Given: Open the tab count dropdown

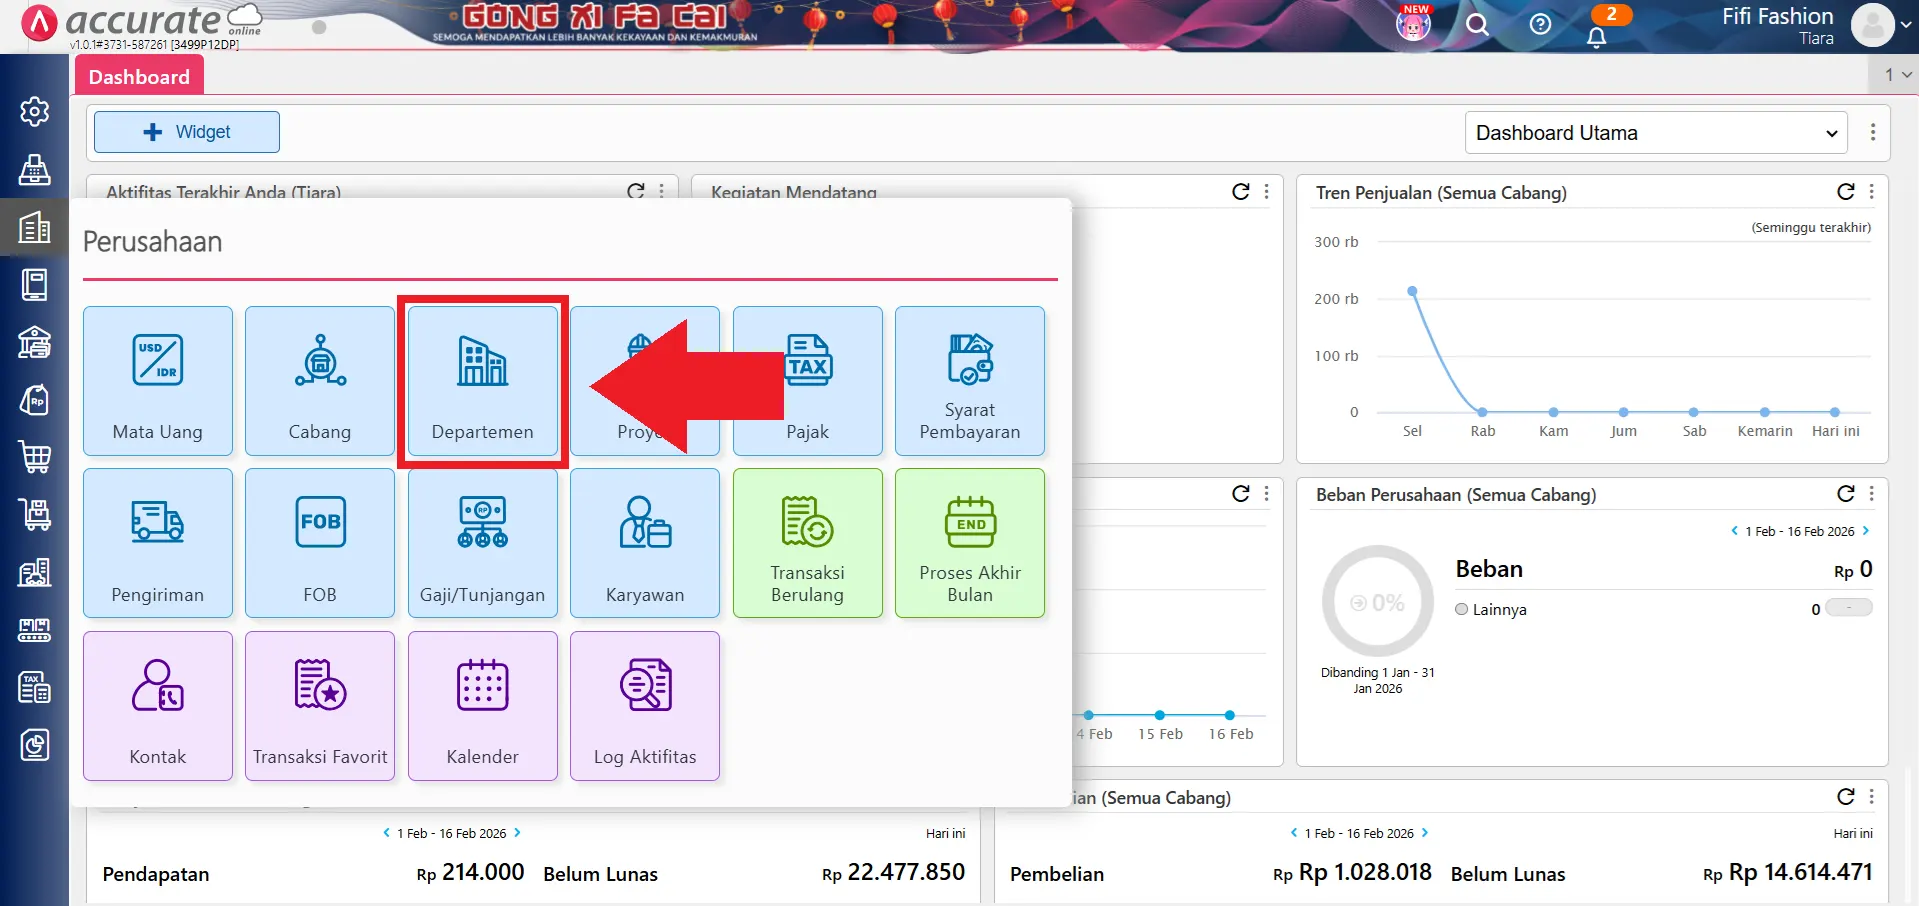Looking at the screenshot, I should (x=1897, y=75).
